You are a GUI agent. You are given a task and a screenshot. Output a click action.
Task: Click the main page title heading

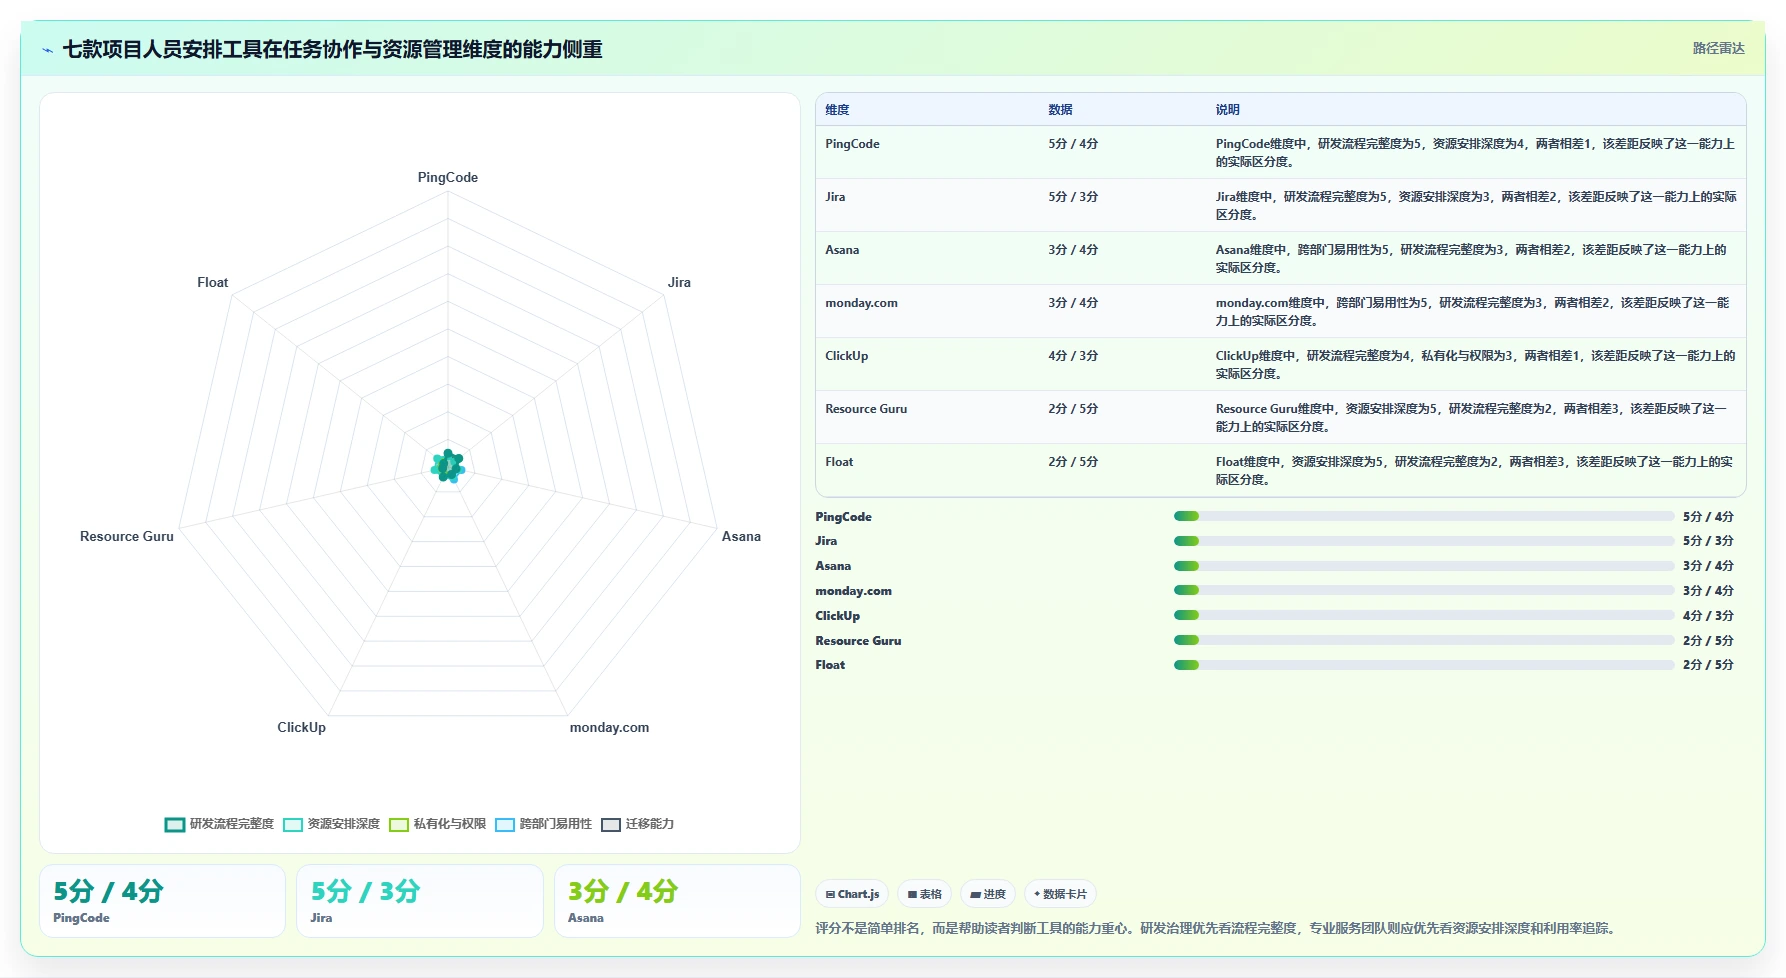click(x=332, y=50)
